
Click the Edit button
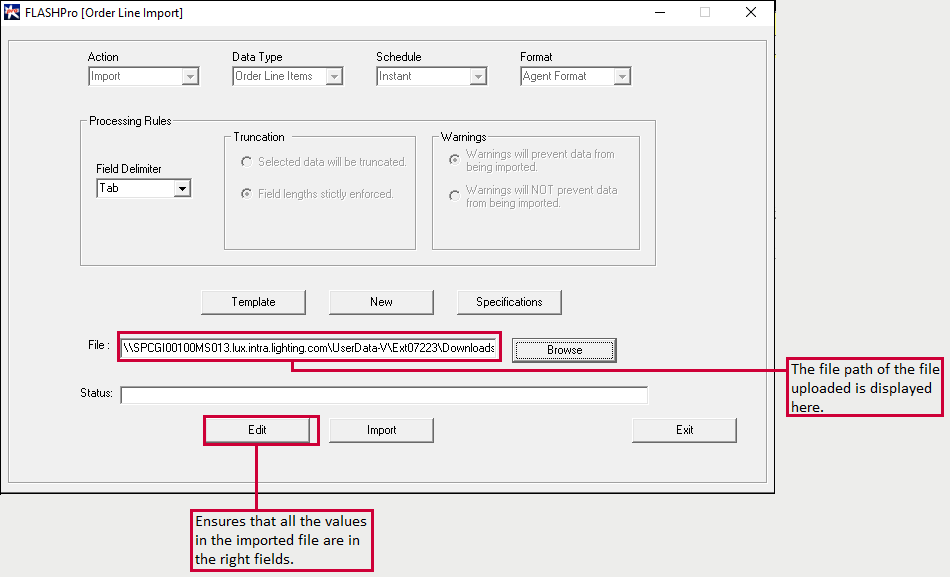(257, 430)
